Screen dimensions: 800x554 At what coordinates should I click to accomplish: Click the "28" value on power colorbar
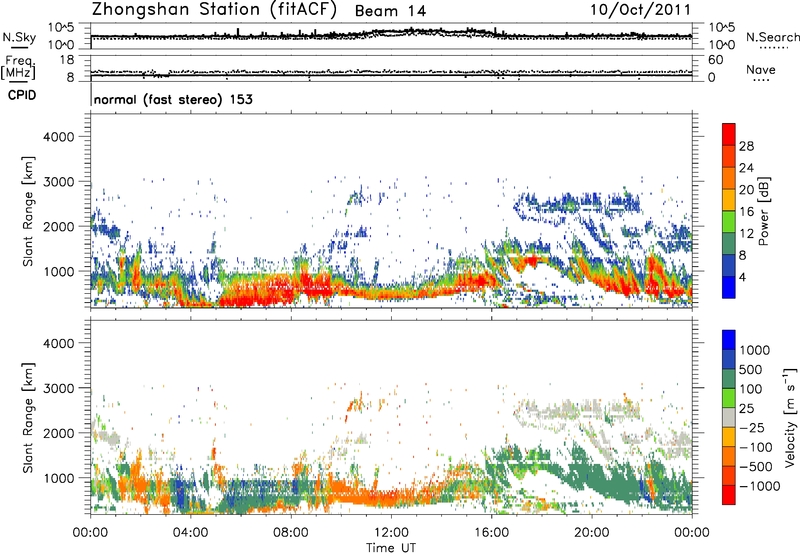click(746, 146)
